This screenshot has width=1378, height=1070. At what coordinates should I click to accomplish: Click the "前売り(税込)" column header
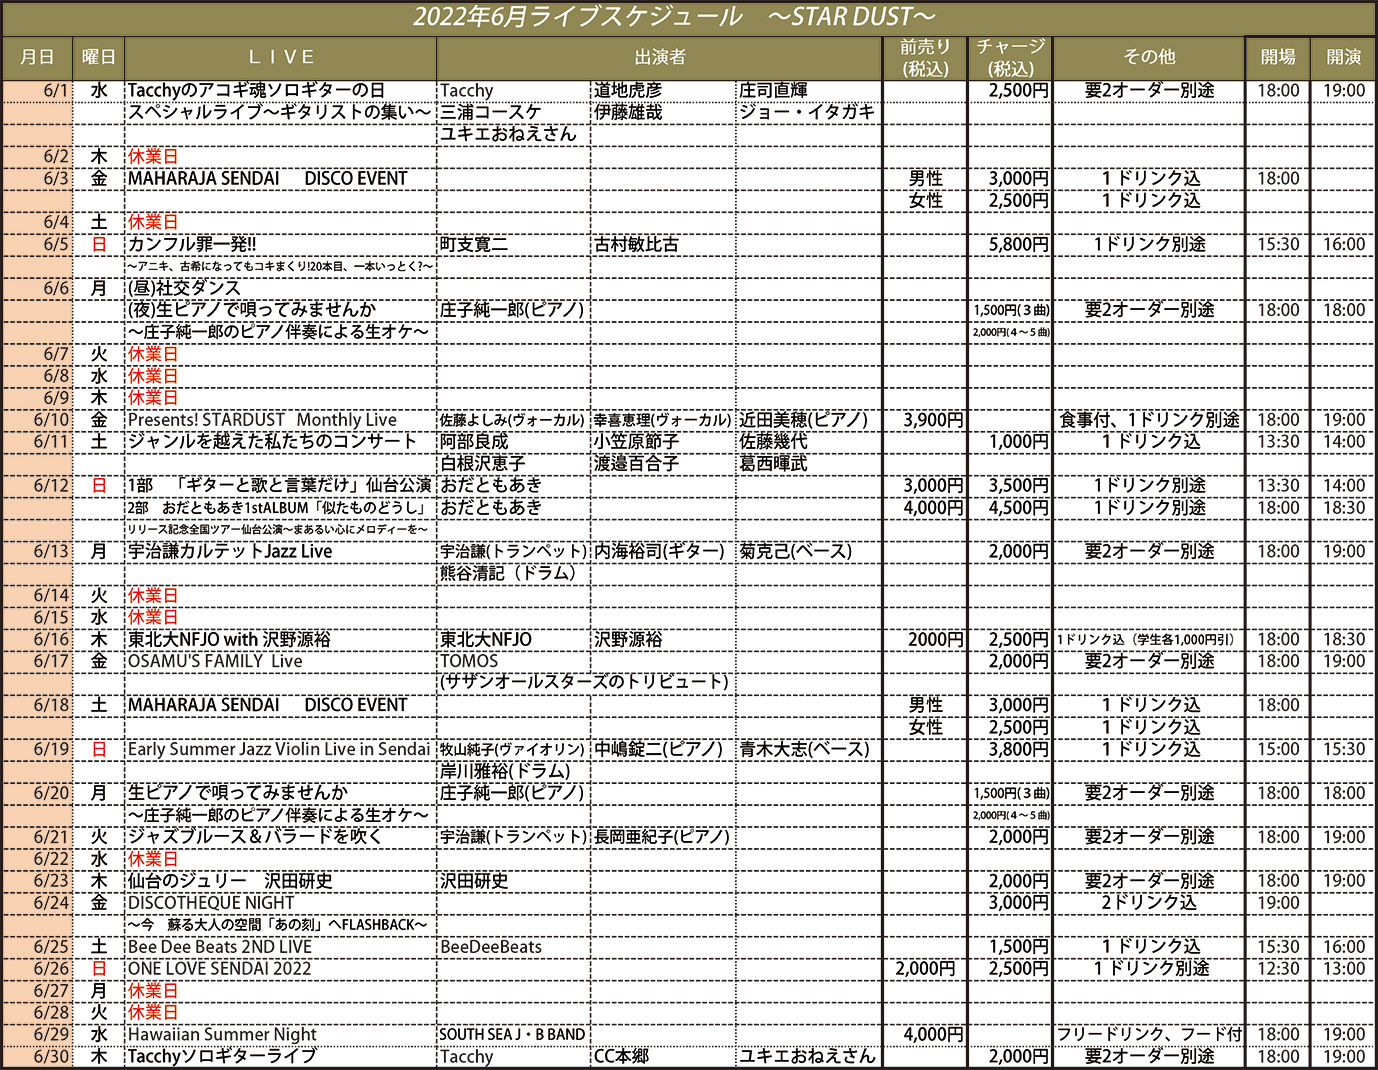[x=925, y=57]
